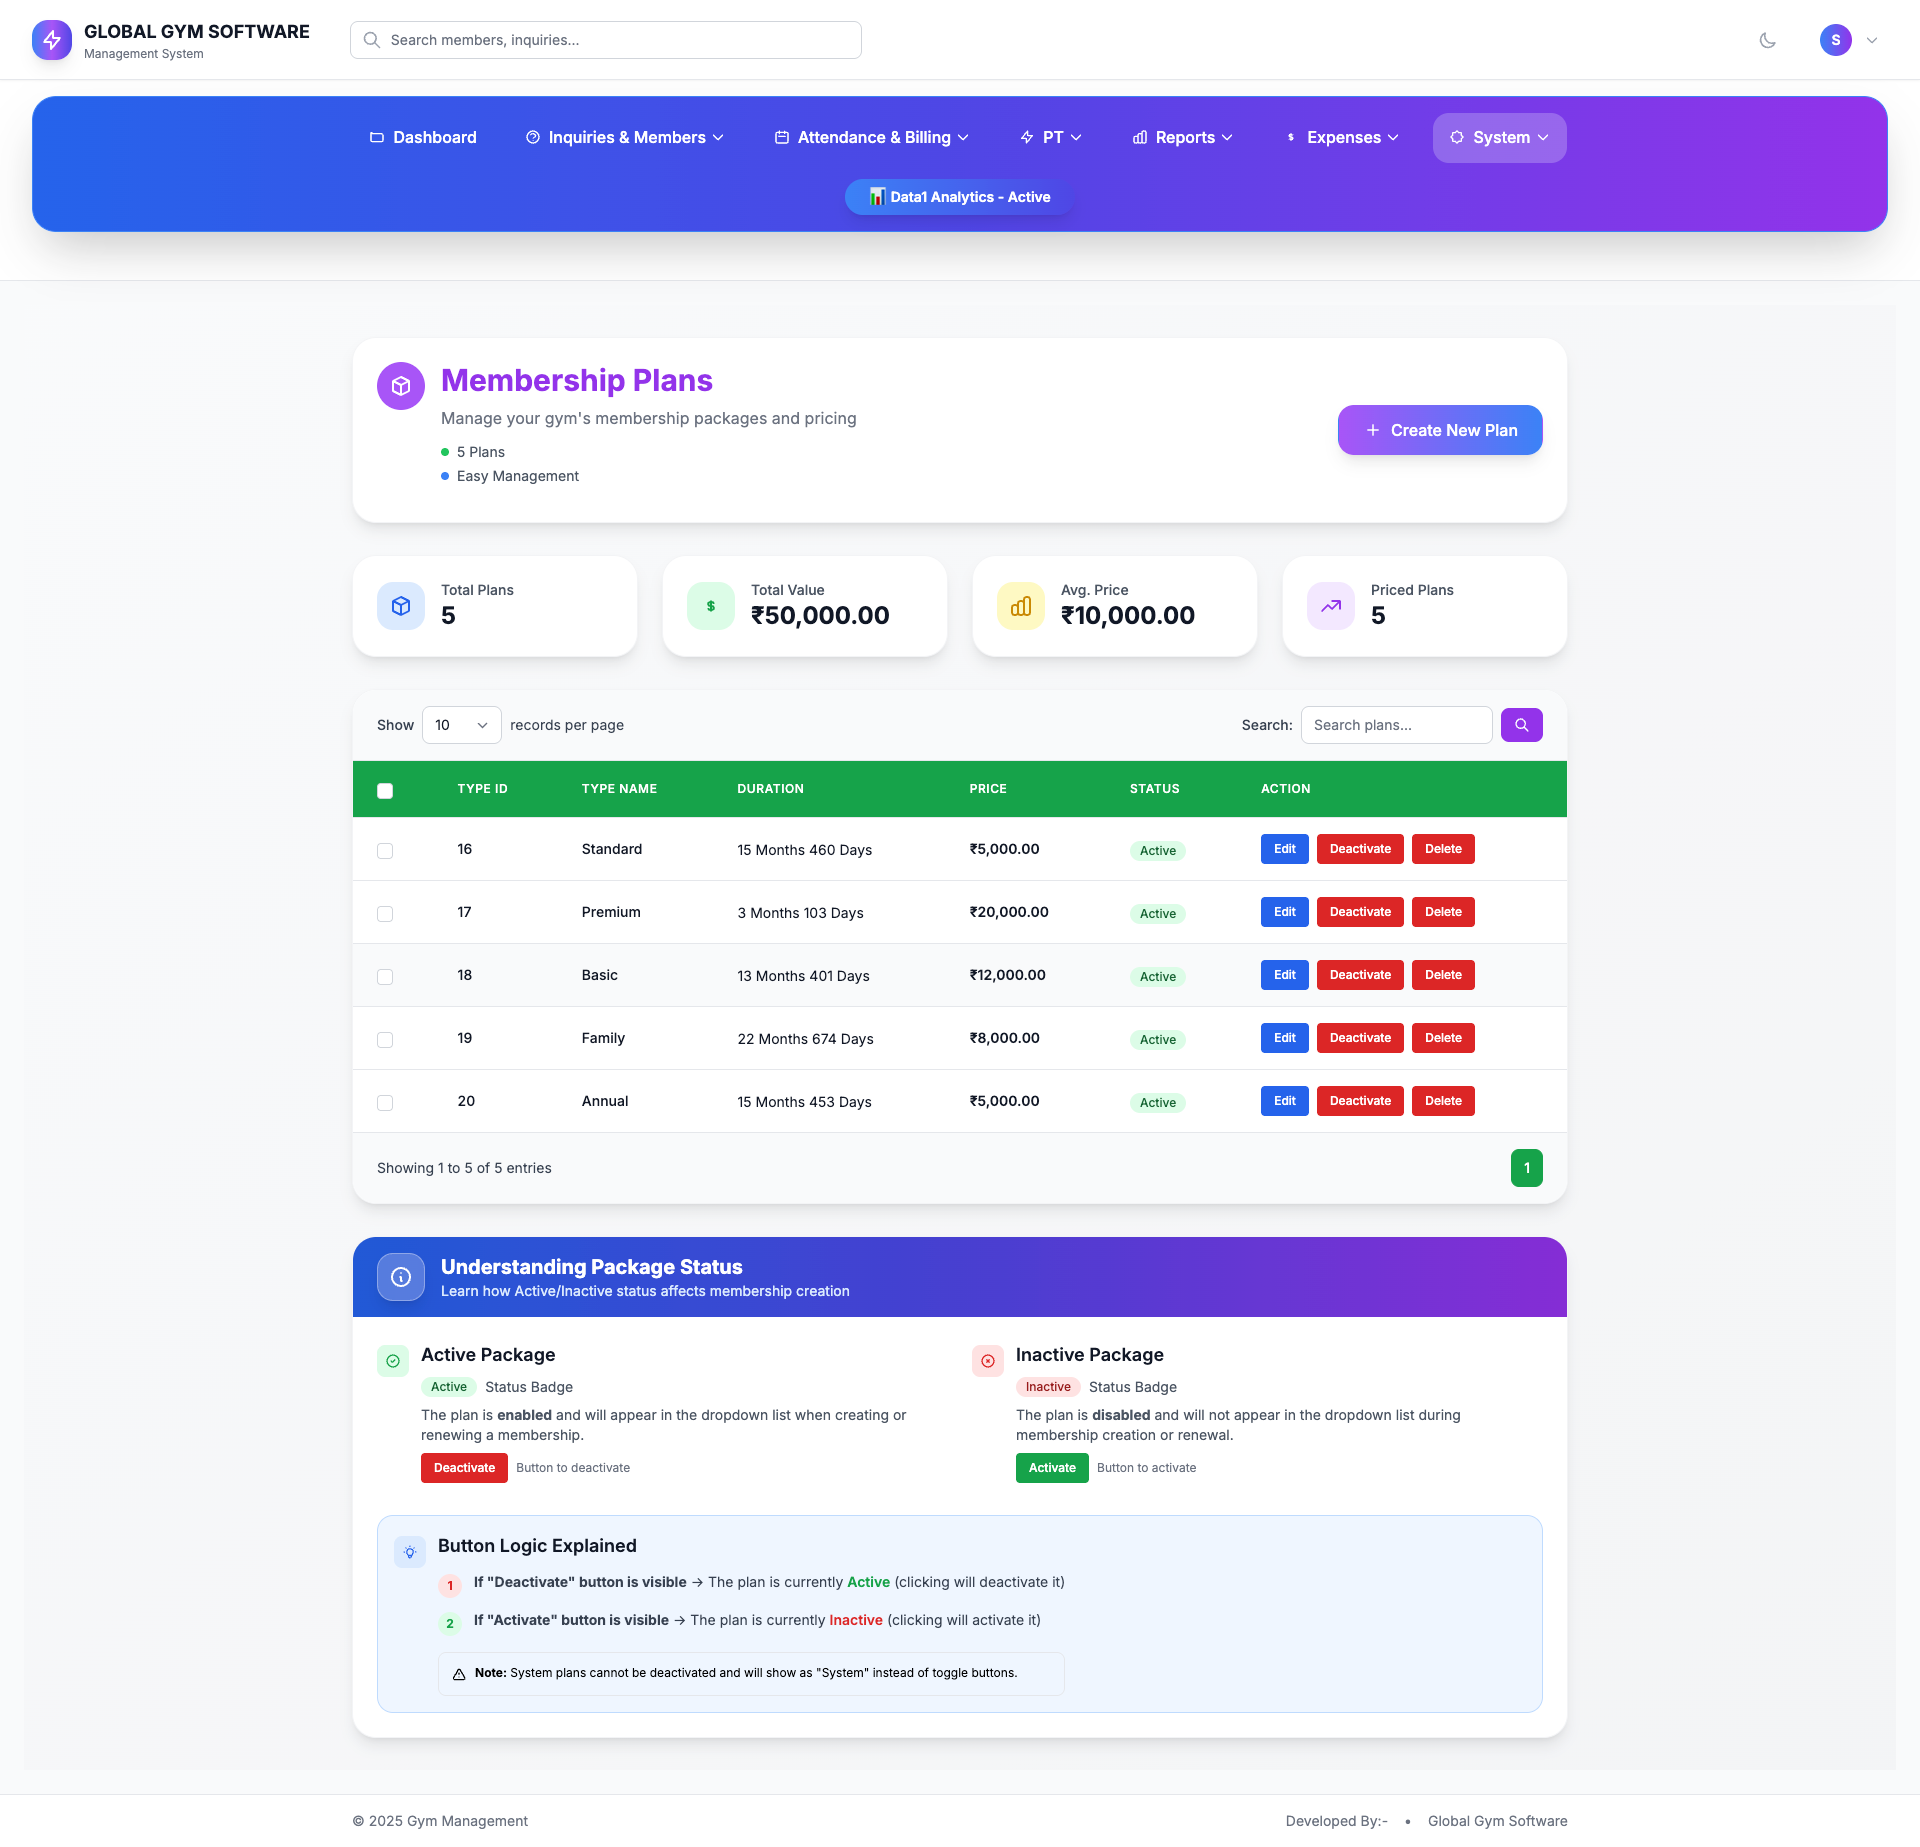The height and width of the screenshot is (1847, 1920).
Task: Click the Membership Plans cube icon
Action: (401, 386)
